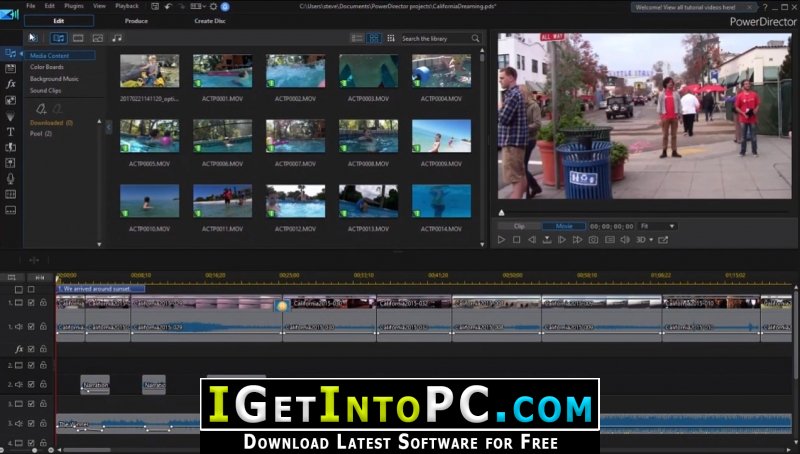Switch library to large thumbnail view
The height and width of the screenshot is (454, 800).
click(x=374, y=38)
